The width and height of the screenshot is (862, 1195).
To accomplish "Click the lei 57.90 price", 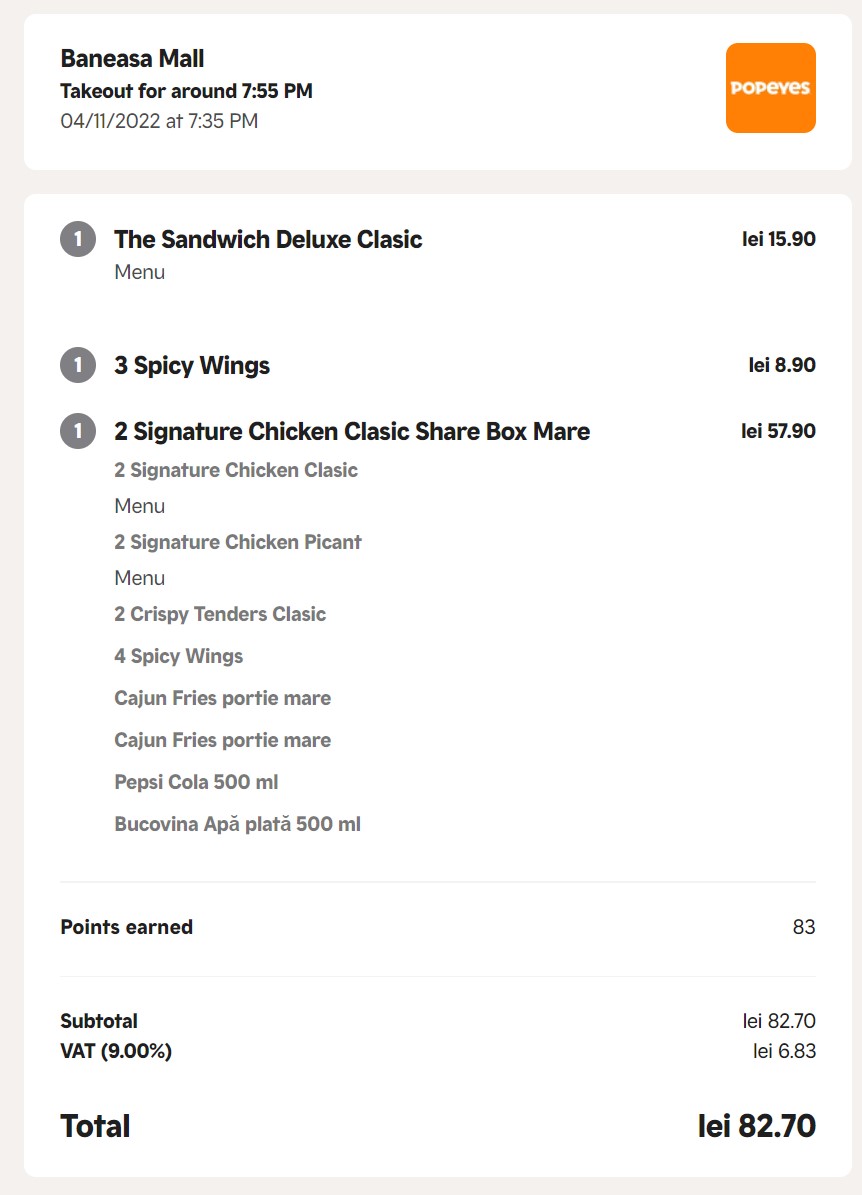I will (778, 431).
